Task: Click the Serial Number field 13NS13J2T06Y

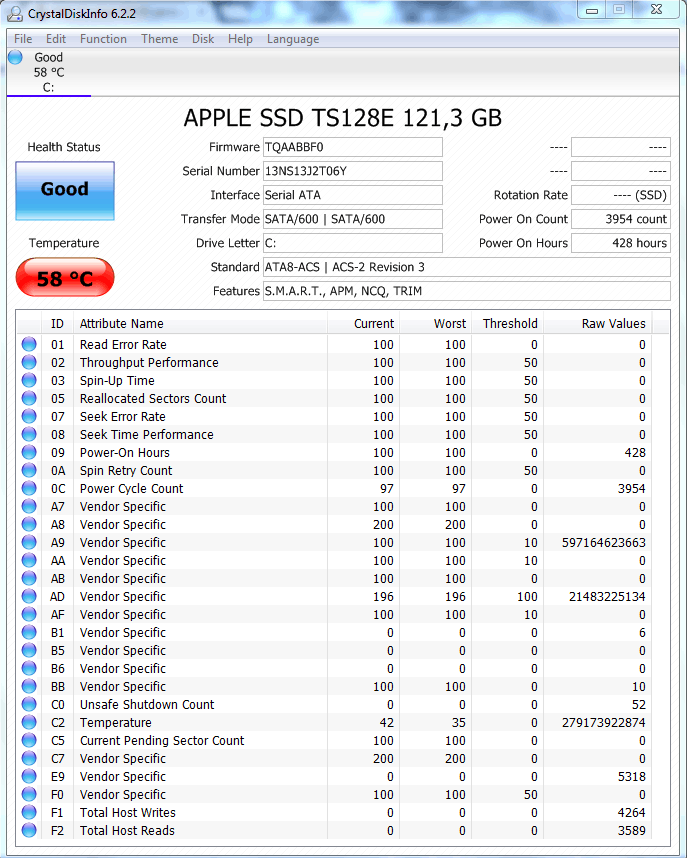Action: click(x=353, y=171)
